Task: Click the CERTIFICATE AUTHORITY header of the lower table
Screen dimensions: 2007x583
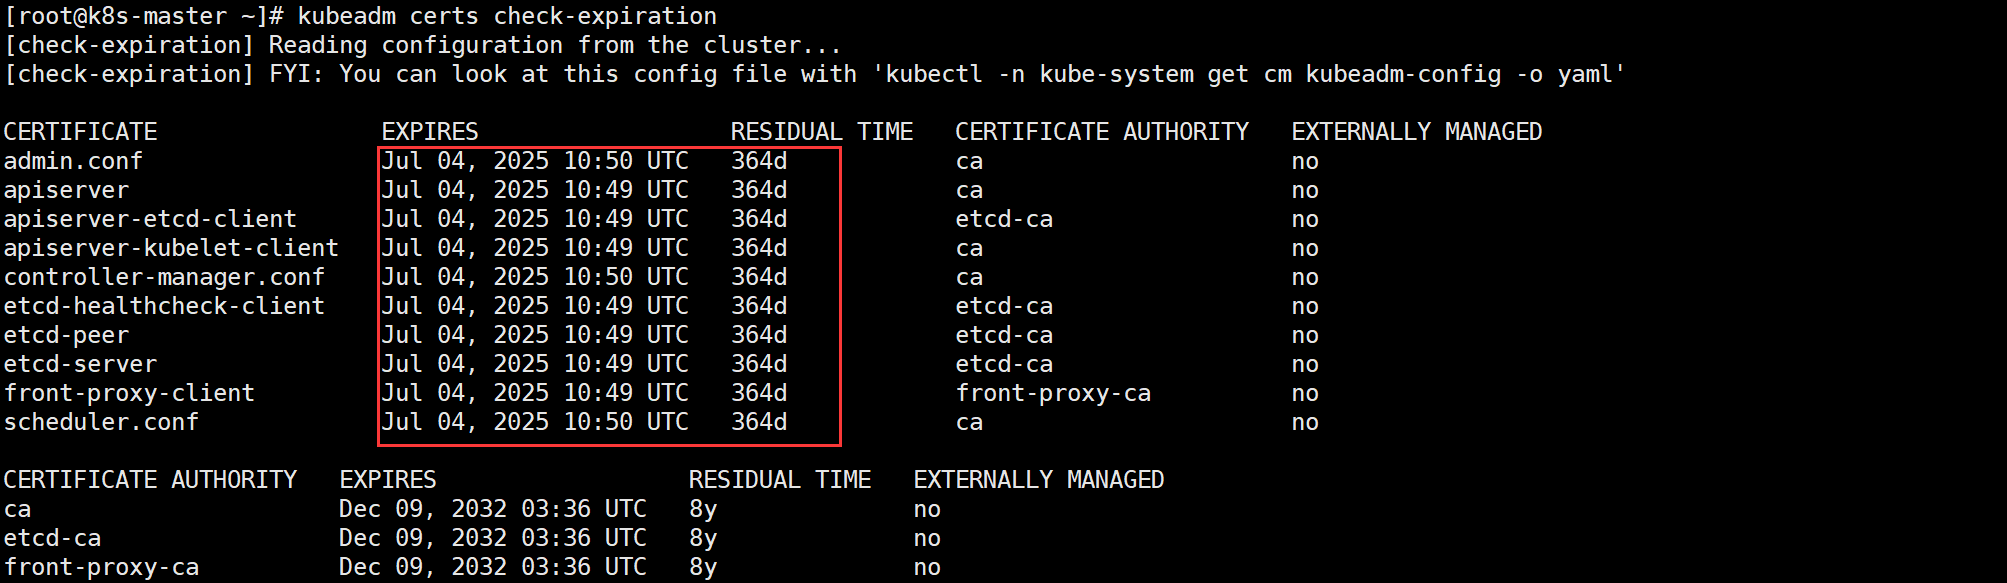Action: (x=150, y=480)
